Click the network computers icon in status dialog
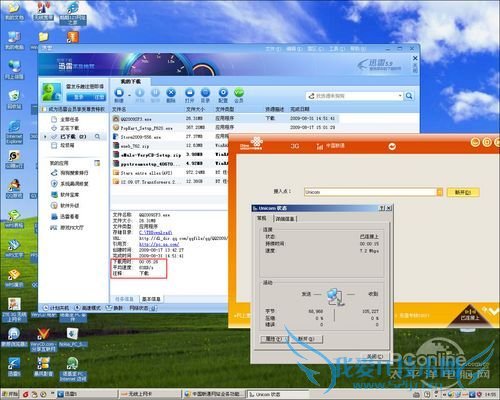This screenshot has width=500, height=400. (335, 297)
